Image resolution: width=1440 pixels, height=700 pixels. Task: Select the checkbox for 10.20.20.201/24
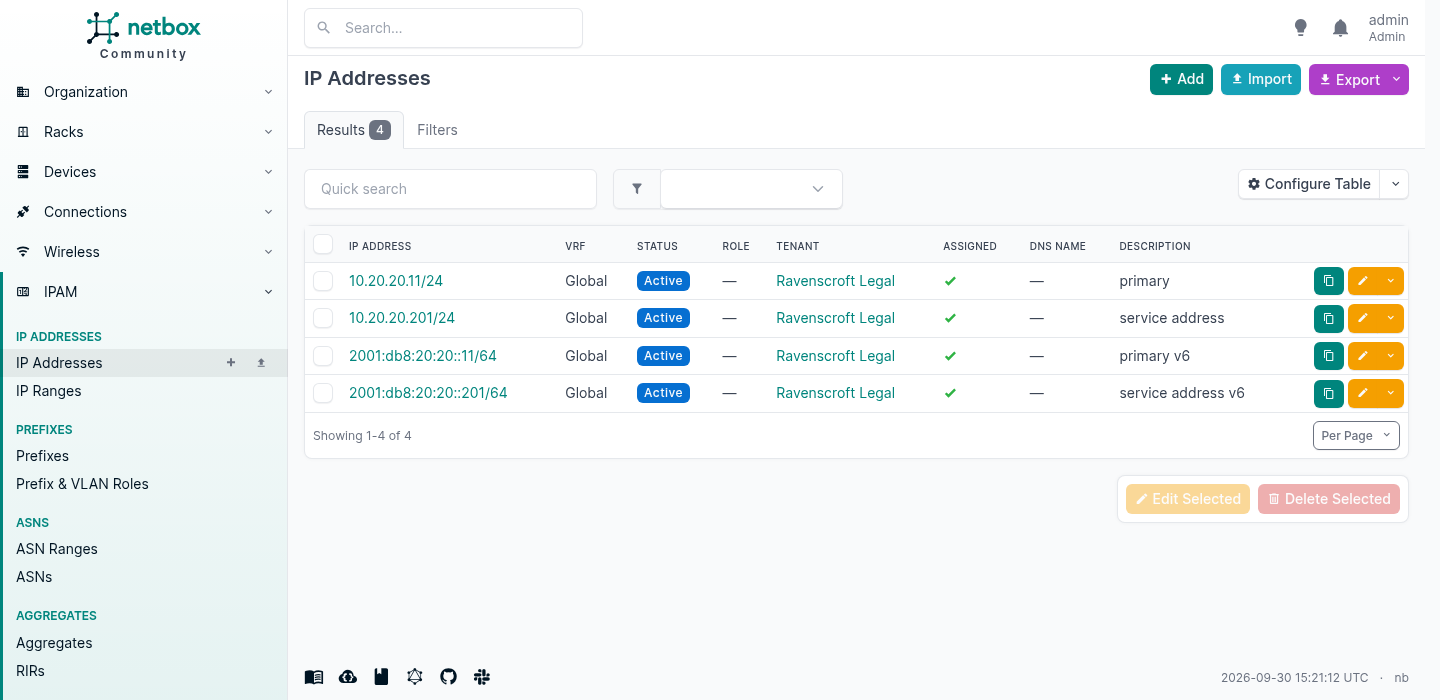tap(323, 318)
